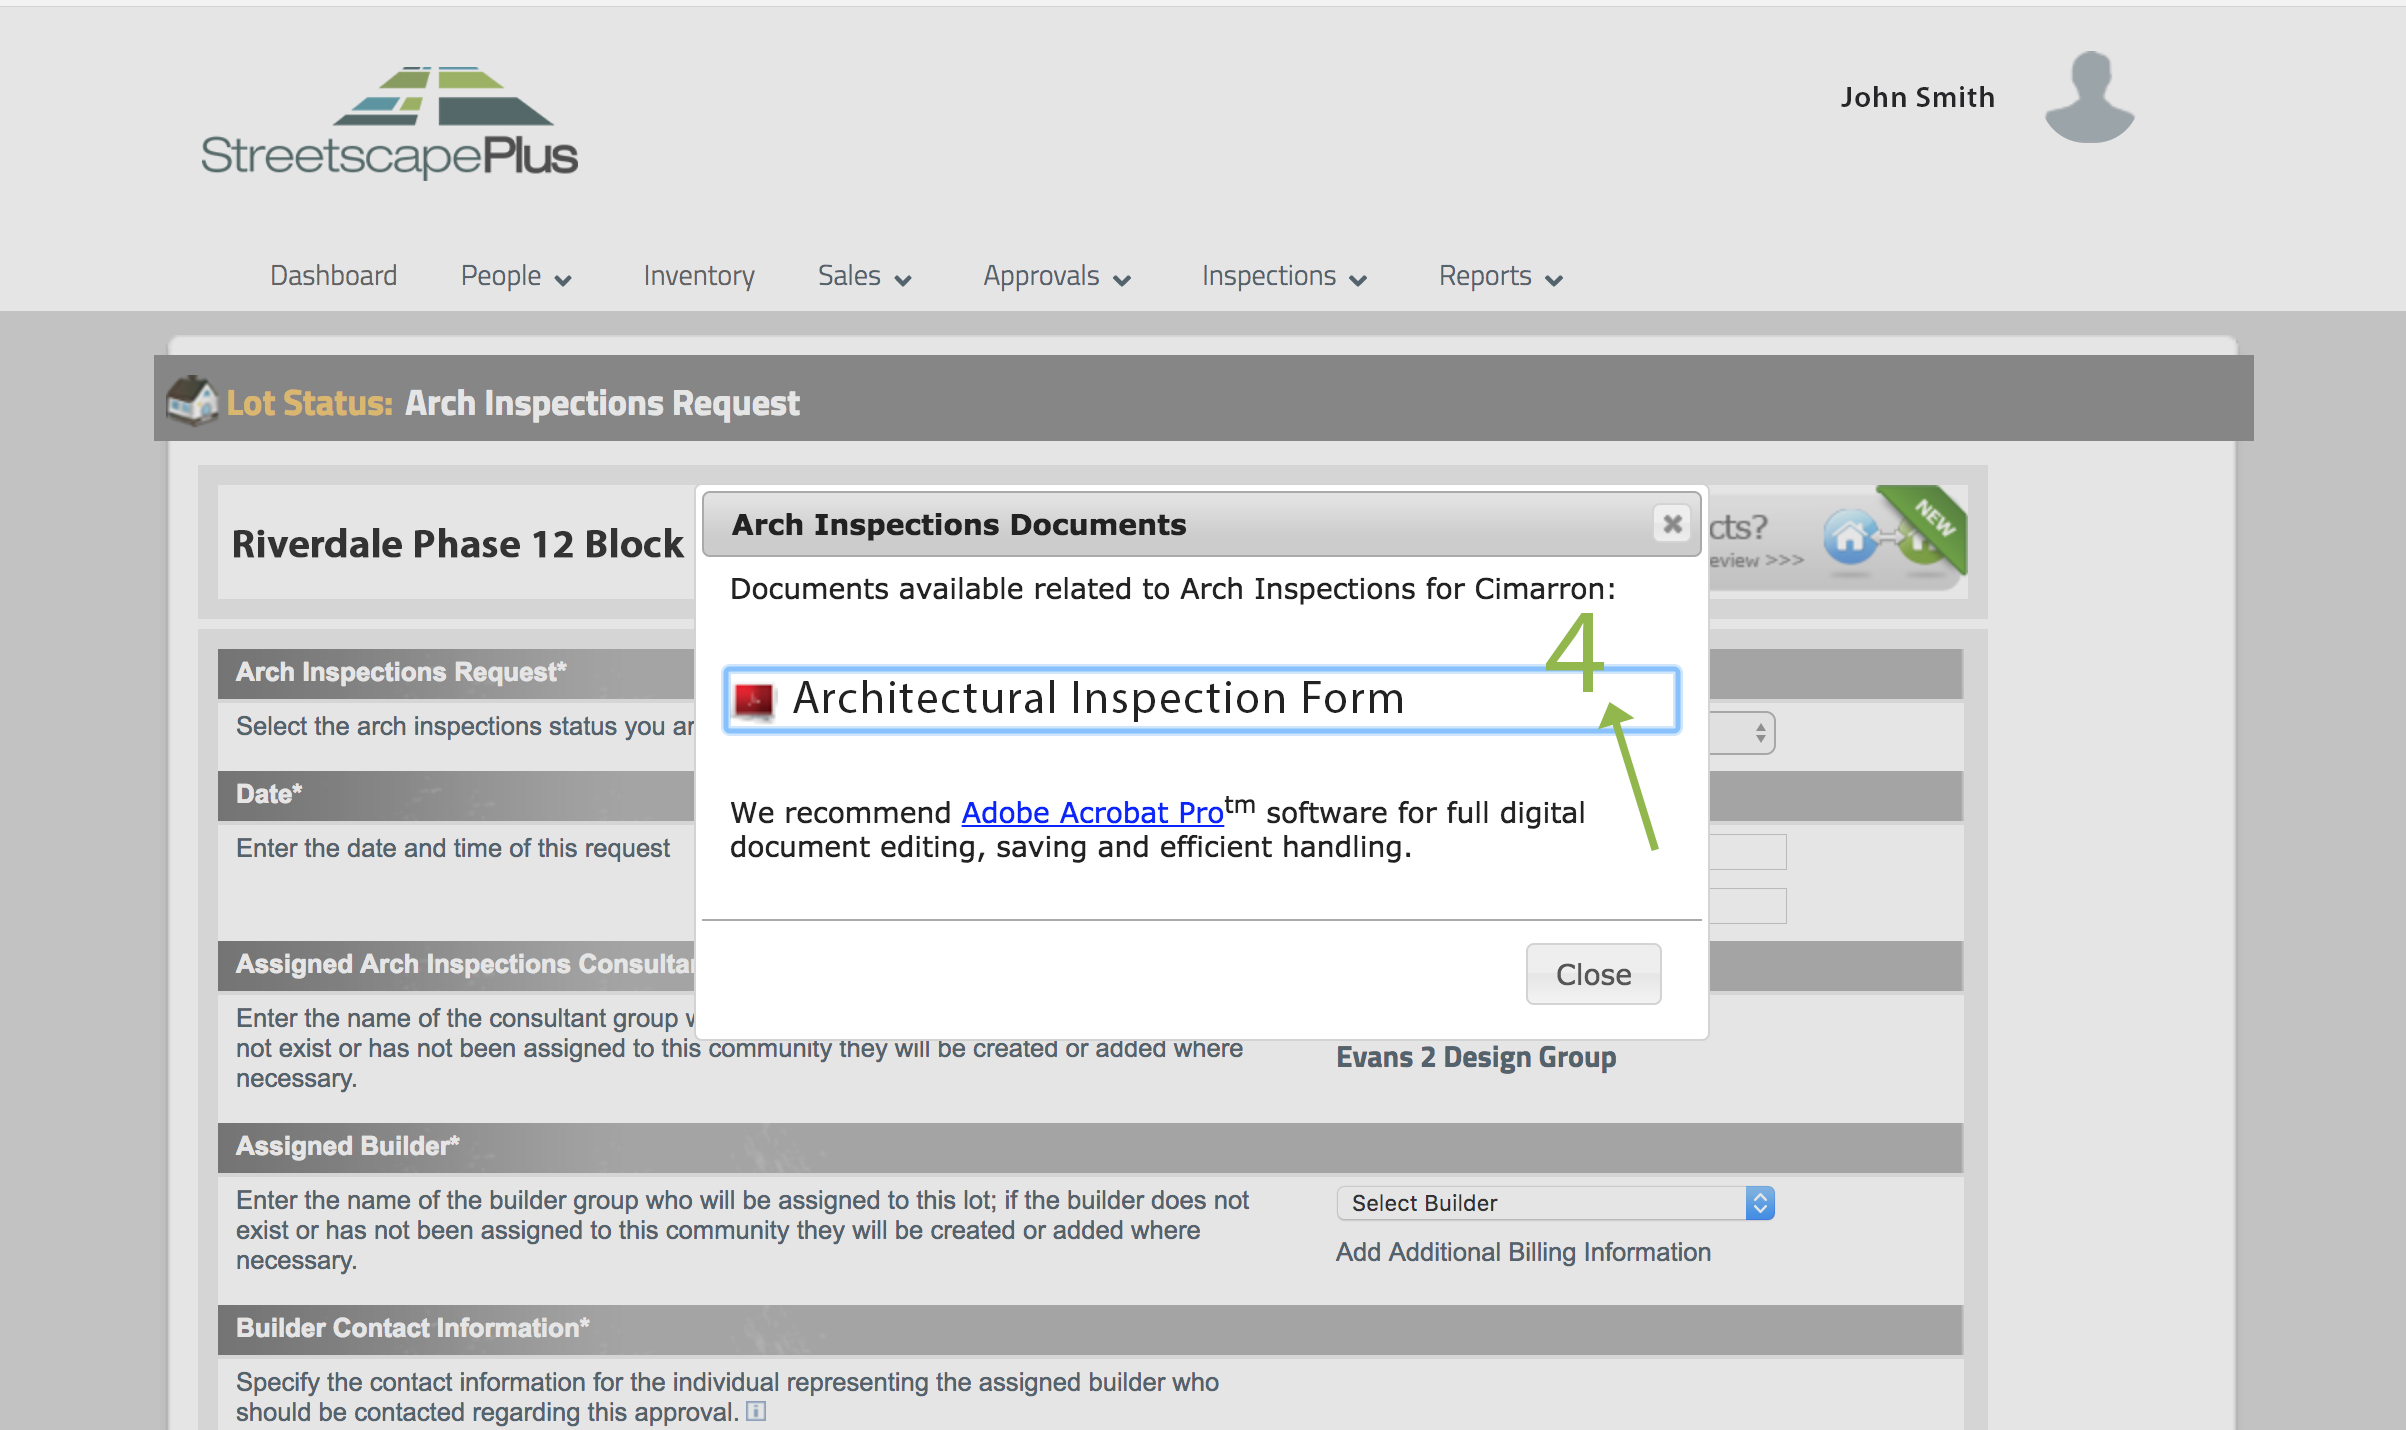Go to the Dashboard tab
The height and width of the screenshot is (1430, 2406).
click(333, 276)
